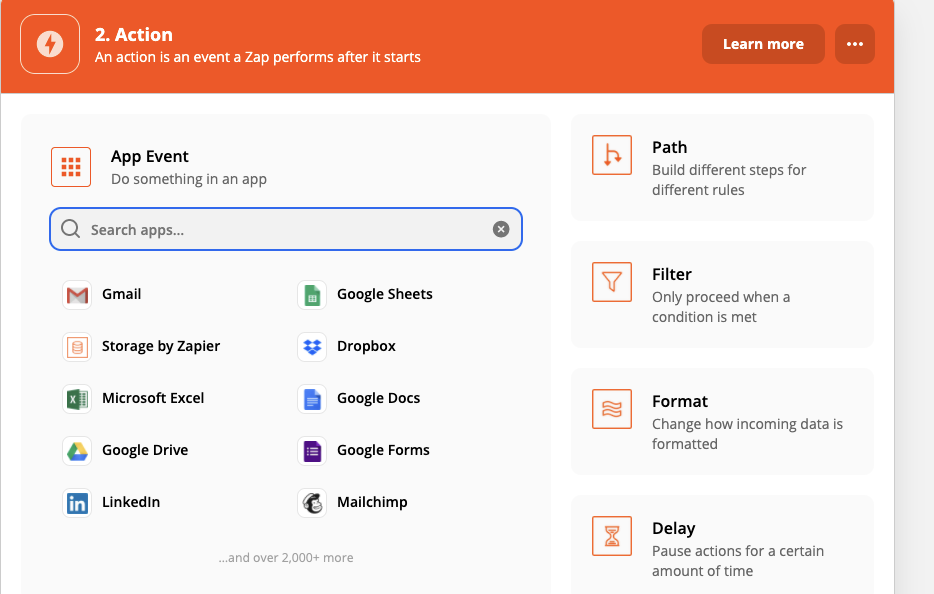Click the LinkedIn app icon
Screen dimensions: 934x594
click(77, 503)
